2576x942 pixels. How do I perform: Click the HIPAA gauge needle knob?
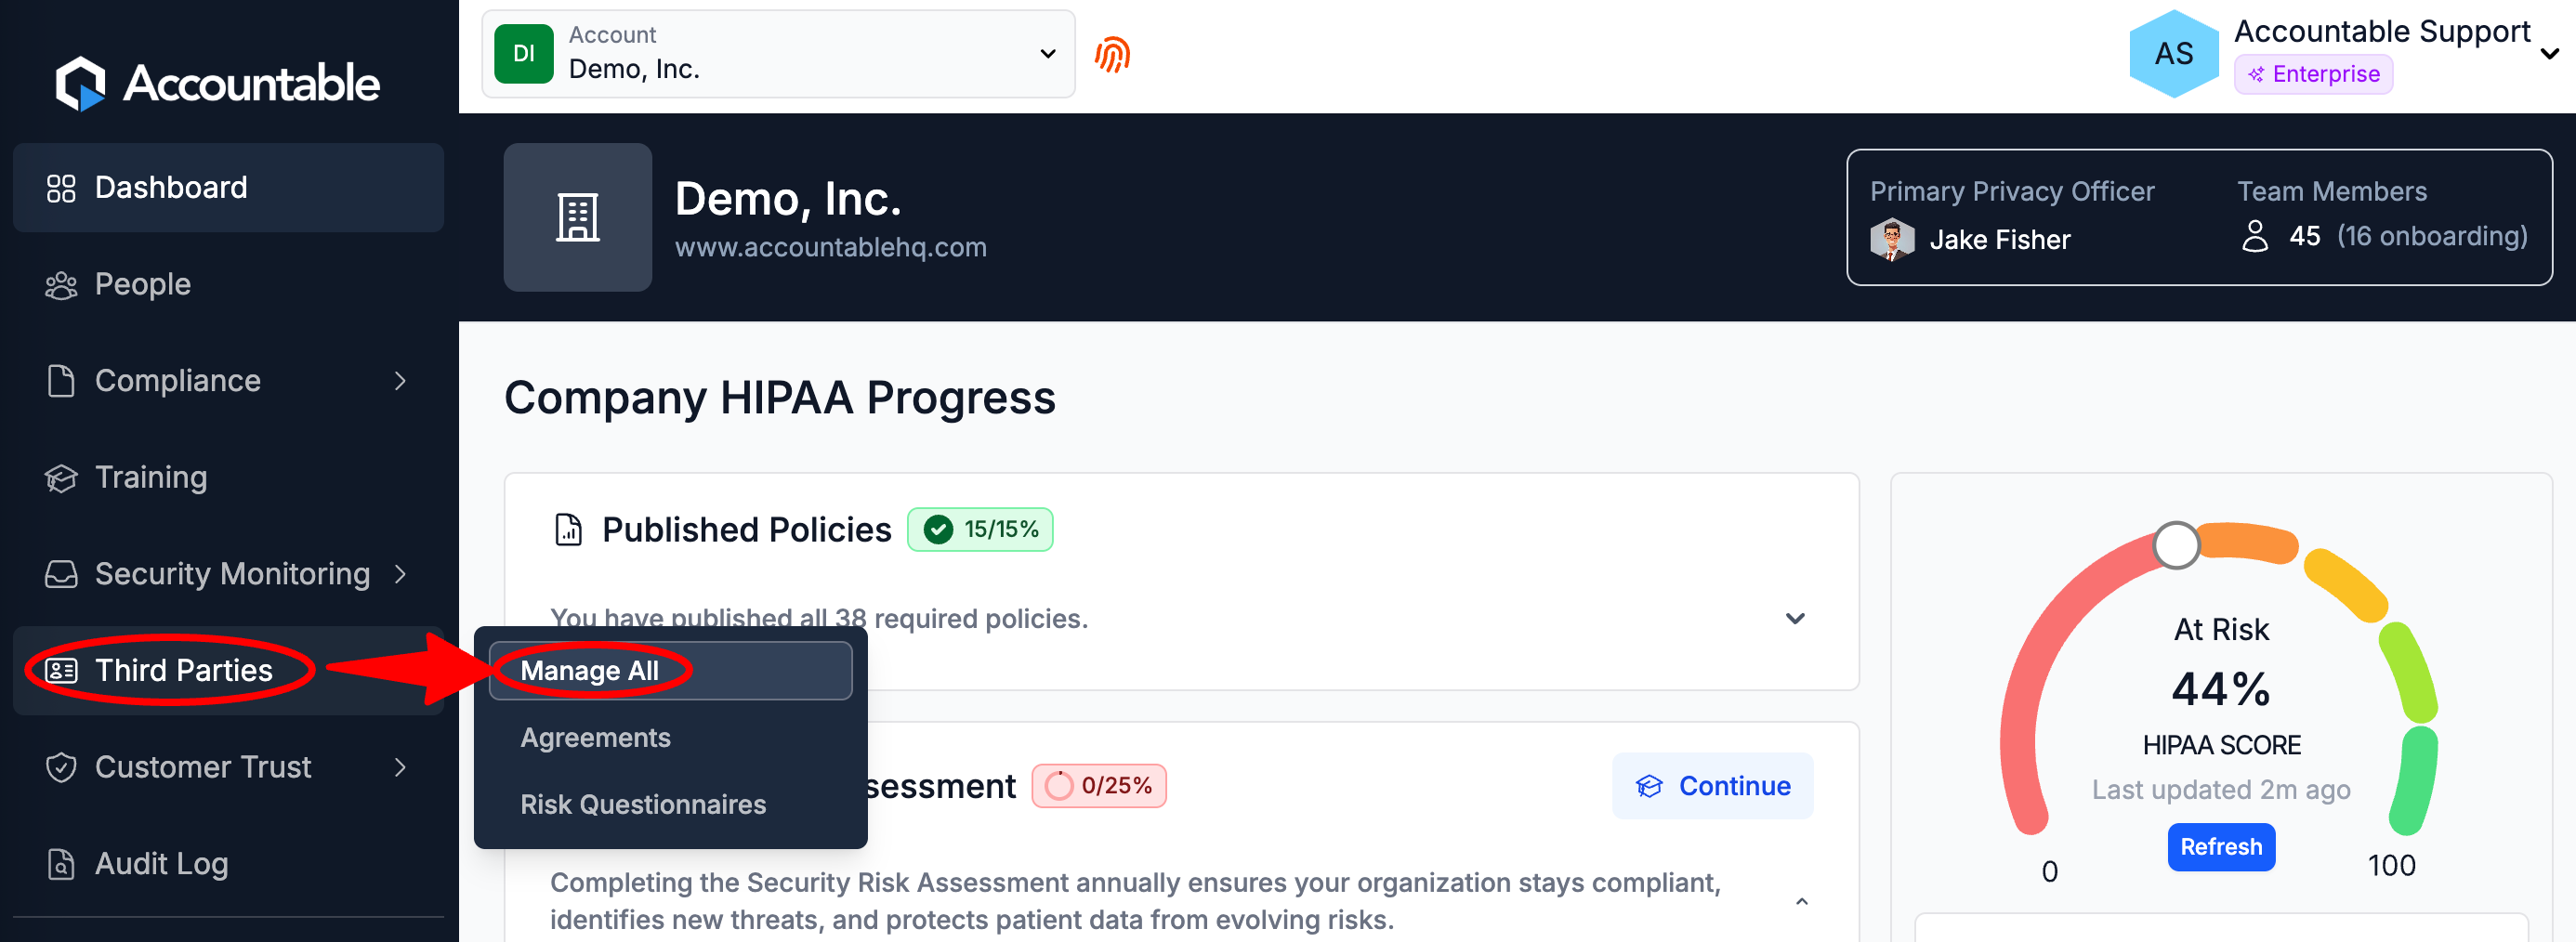click(x=2176, y=546)
